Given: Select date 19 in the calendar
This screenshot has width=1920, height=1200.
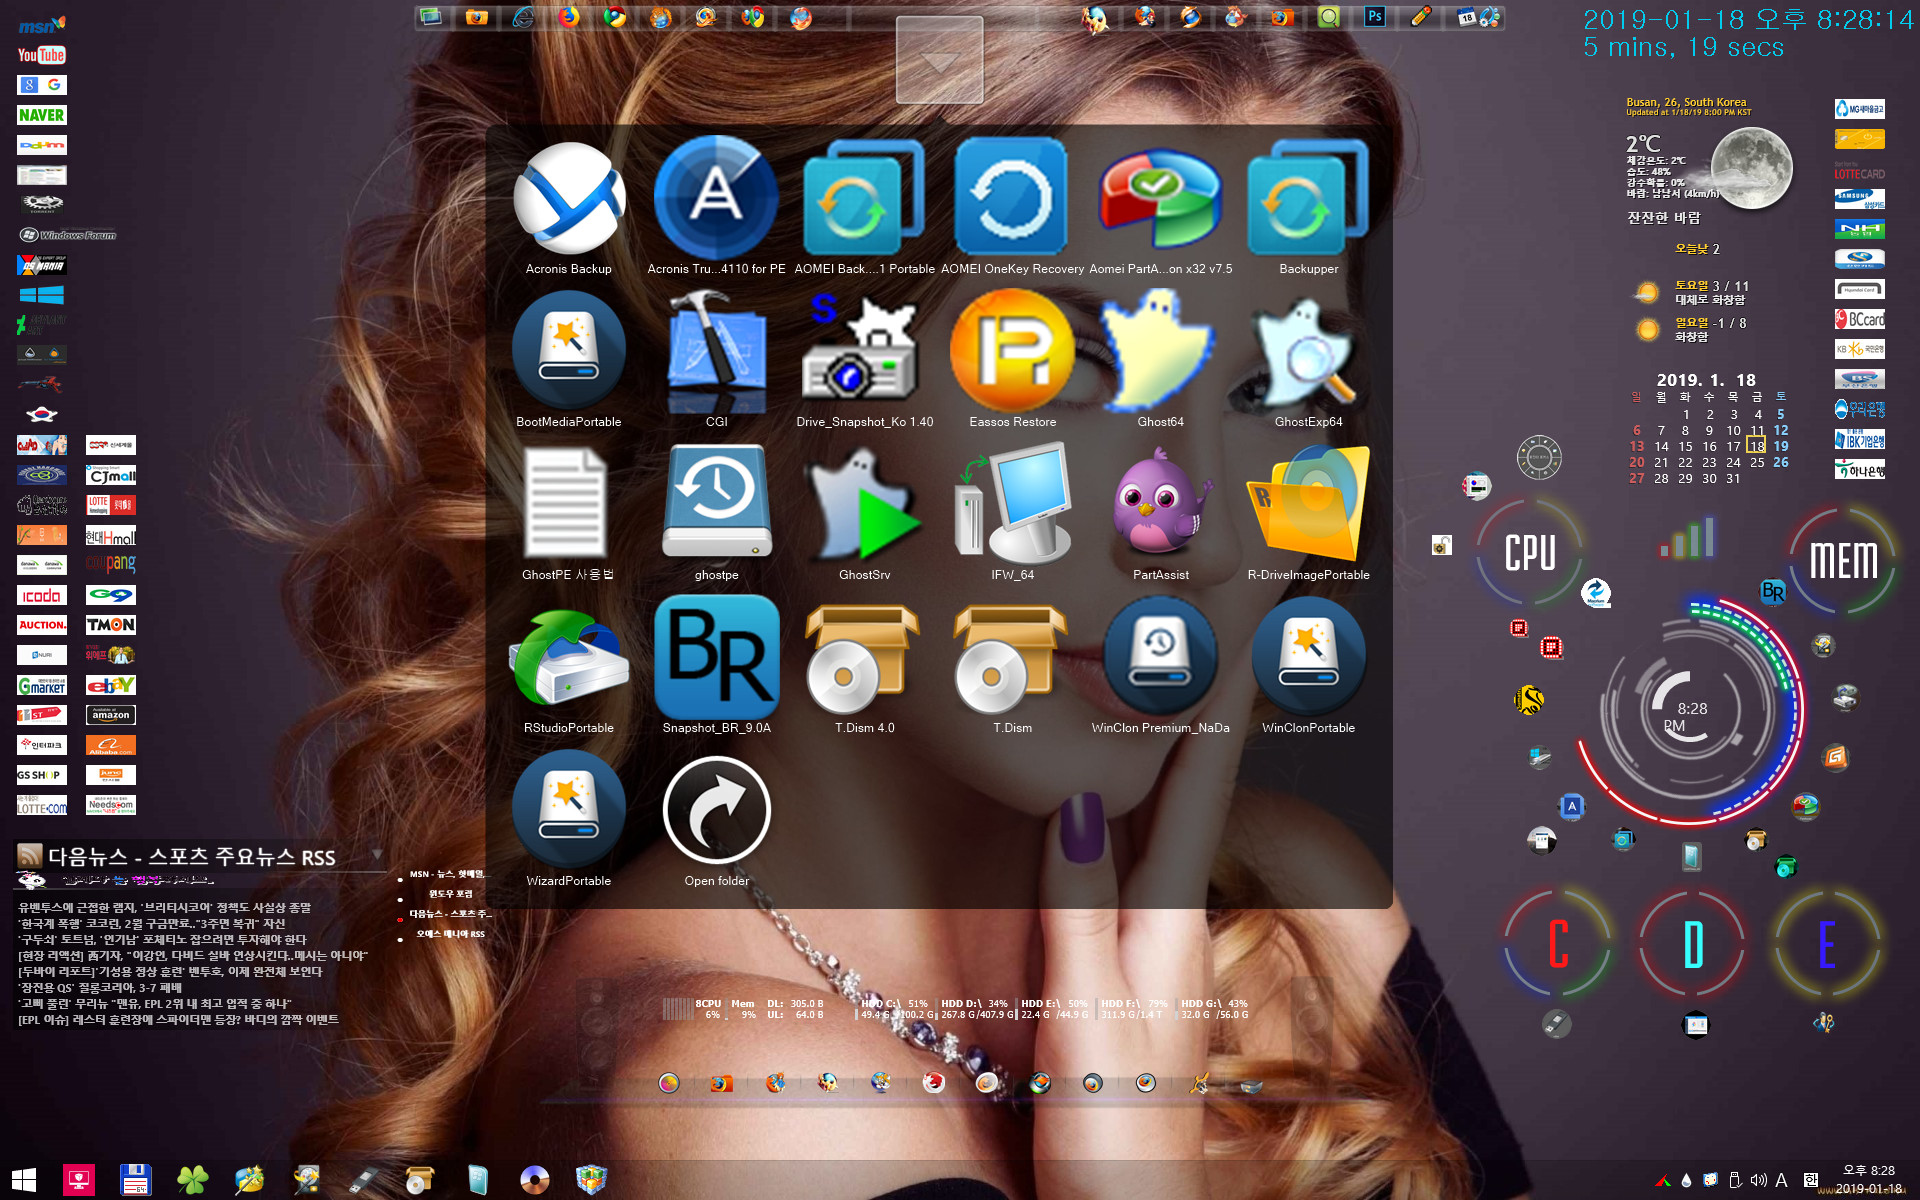Looking at the screenshot, I should [1781, 446].
